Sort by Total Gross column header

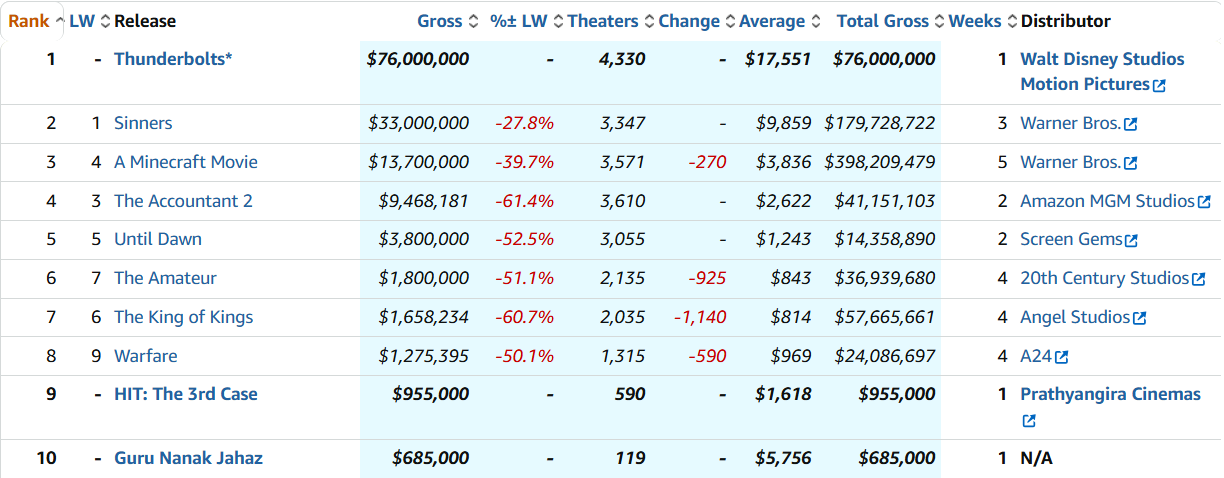click(x=882, y=21)
